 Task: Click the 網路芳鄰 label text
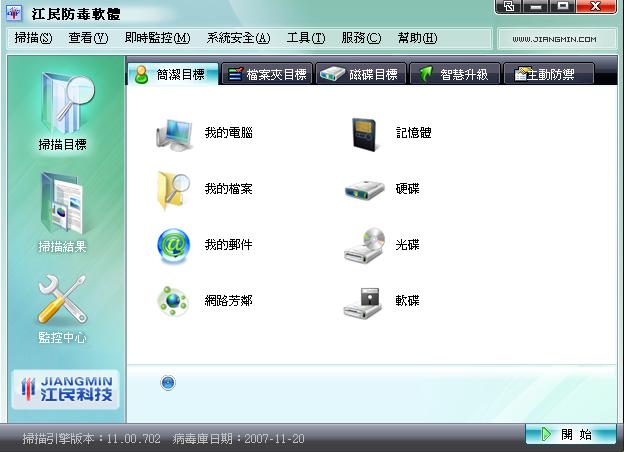tap(228, 301)
